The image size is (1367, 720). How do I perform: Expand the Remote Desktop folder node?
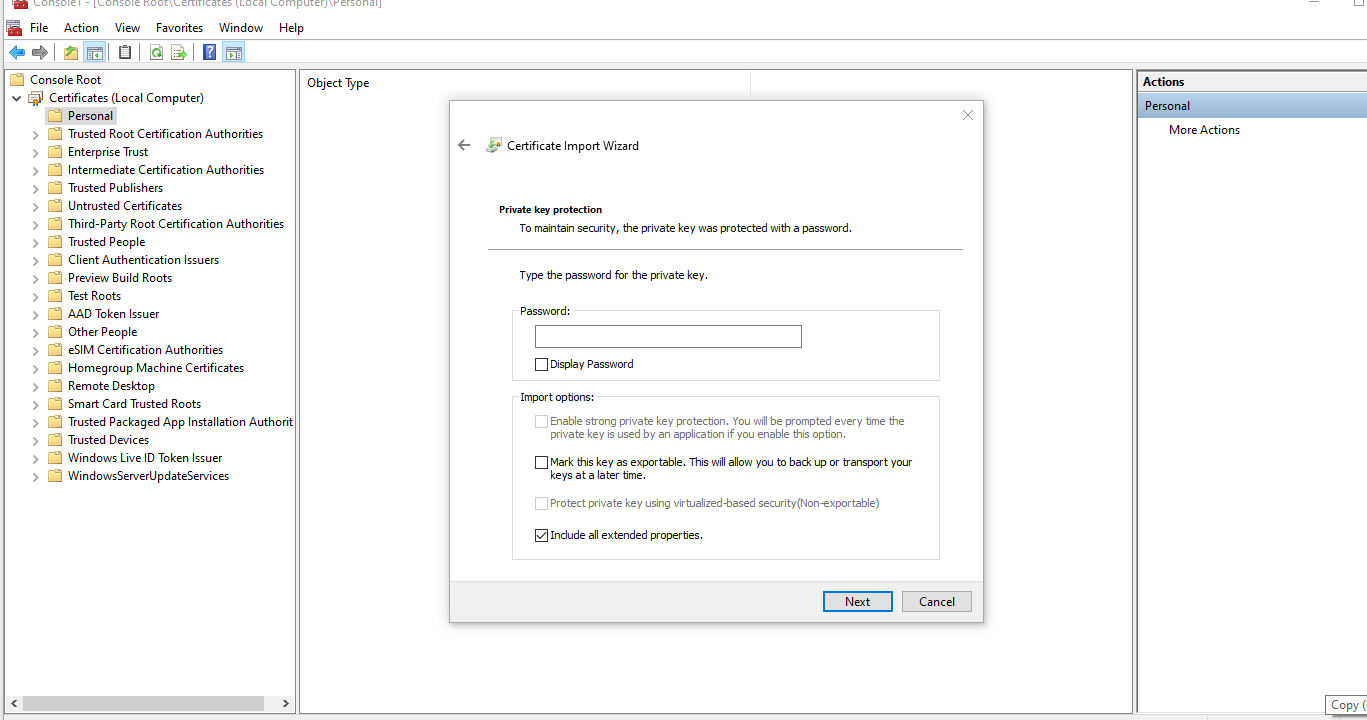click(35, 386)
